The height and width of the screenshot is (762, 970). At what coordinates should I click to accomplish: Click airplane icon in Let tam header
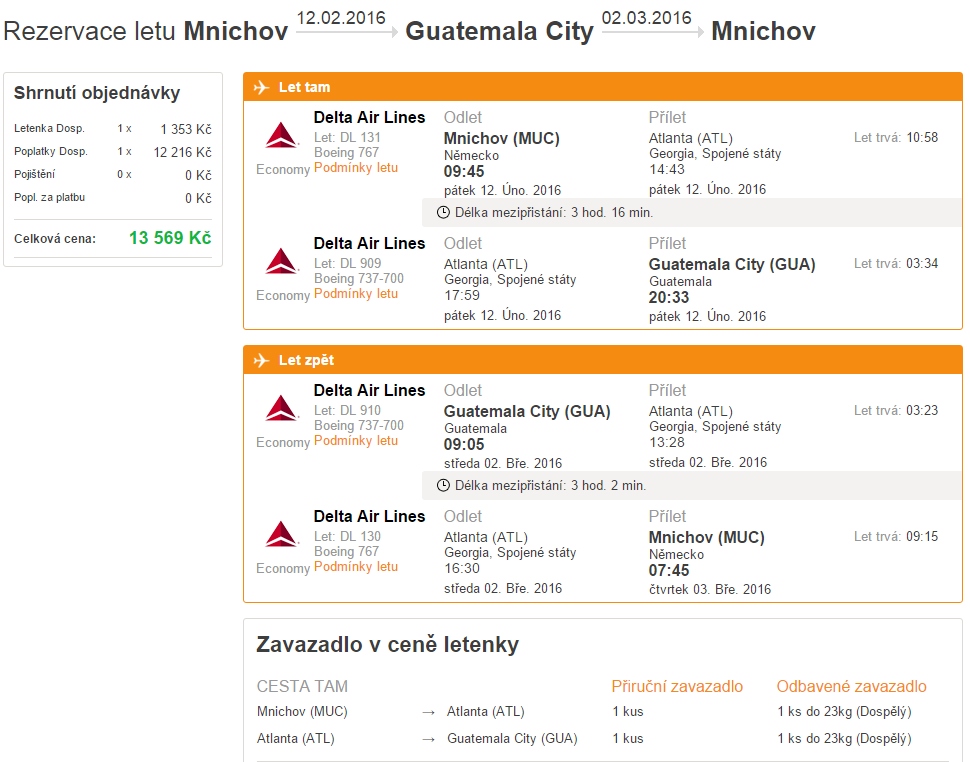pyautogui.click(x=262, y=87)
